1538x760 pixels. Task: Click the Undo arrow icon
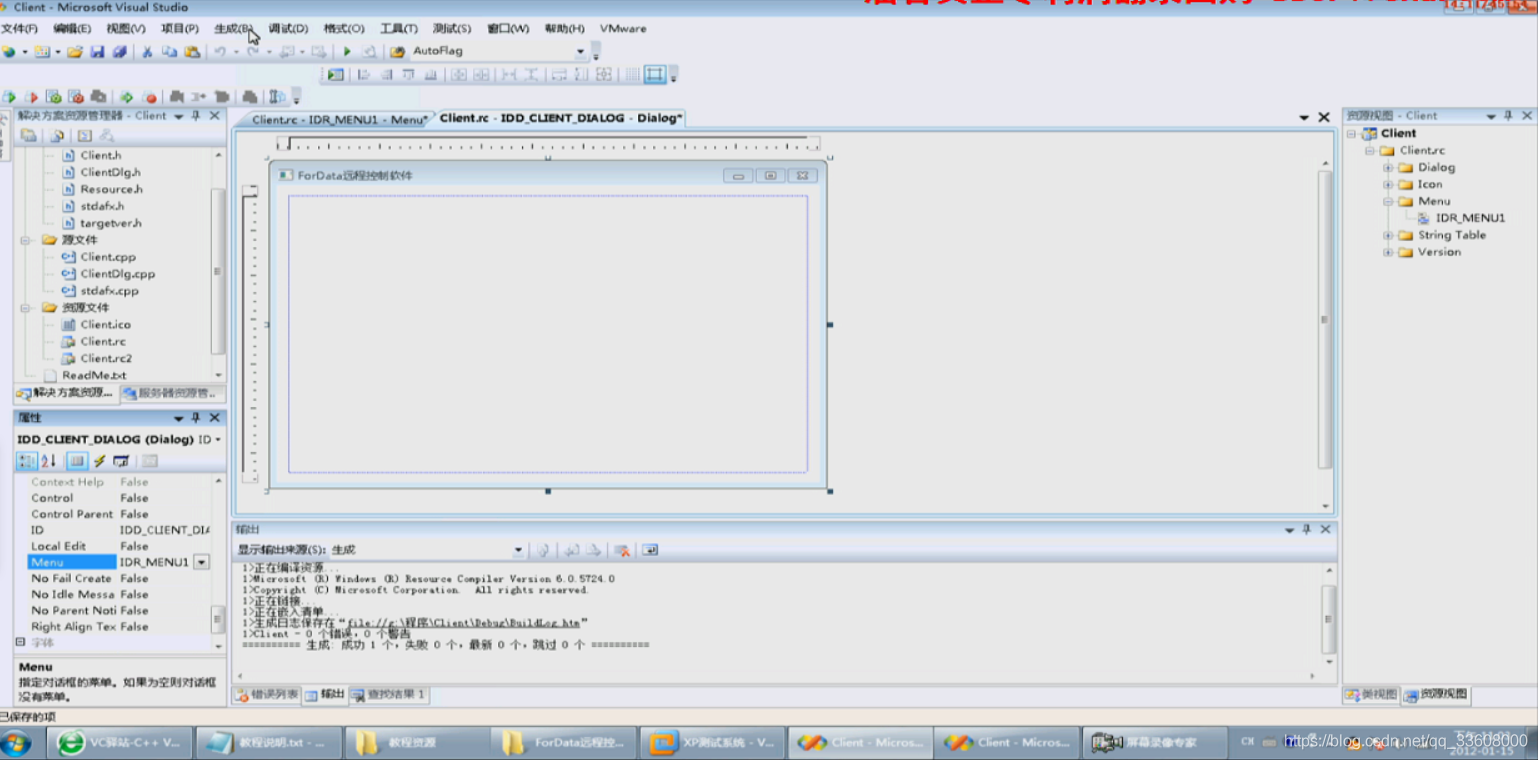coord(219,51)
